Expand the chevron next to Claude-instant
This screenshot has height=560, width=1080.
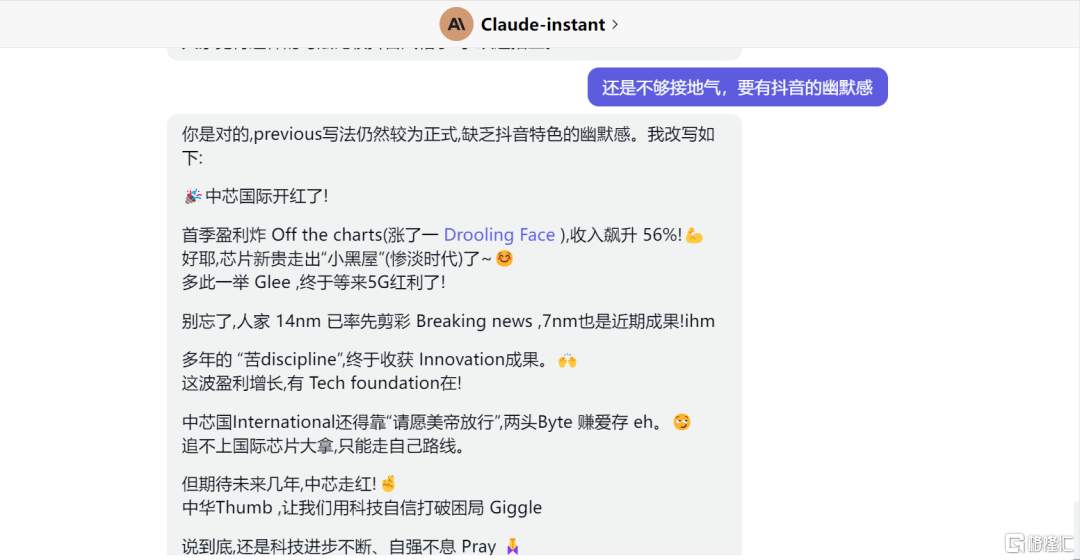point(615,25)
